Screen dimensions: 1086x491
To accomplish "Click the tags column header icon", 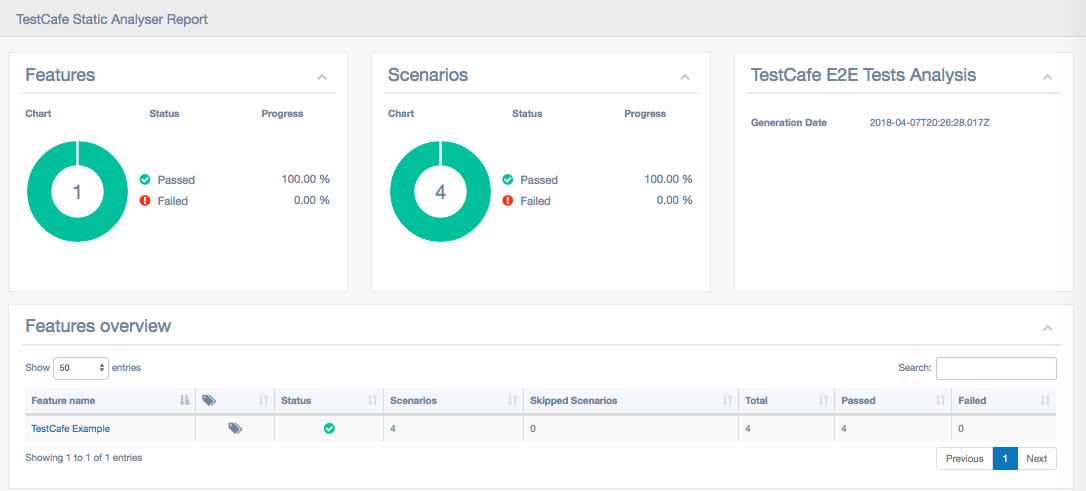I will (209, 400).
